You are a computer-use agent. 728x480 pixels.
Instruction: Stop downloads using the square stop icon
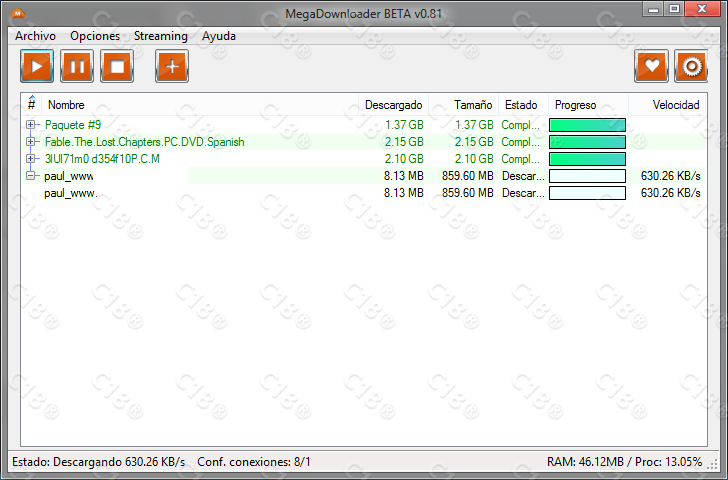(x=117, y=67)
